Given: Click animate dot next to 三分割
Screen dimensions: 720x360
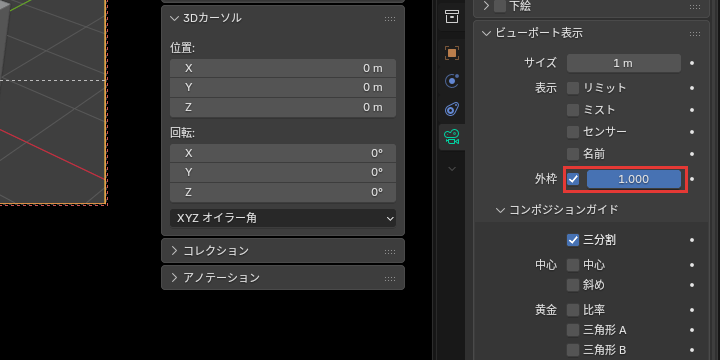Looking at the screenshot, I should coord(692,240).
